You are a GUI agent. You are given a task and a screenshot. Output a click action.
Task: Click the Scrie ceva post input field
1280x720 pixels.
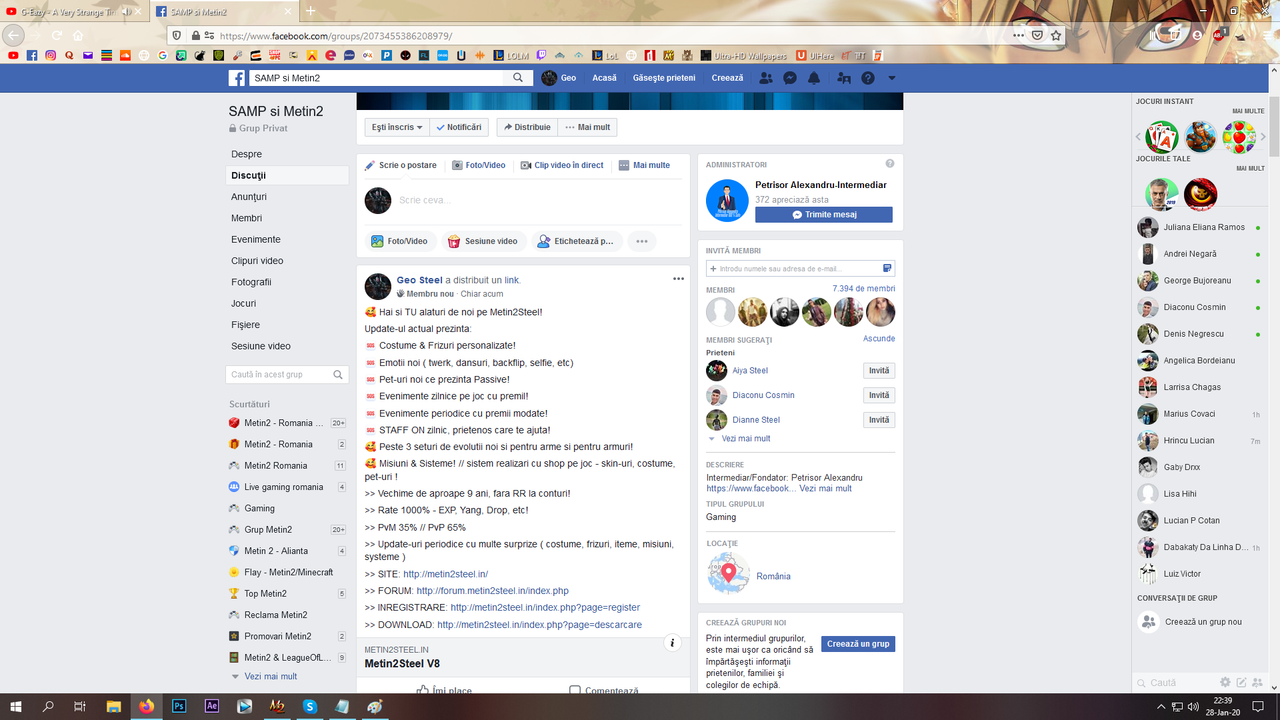(x=538, y=200)
